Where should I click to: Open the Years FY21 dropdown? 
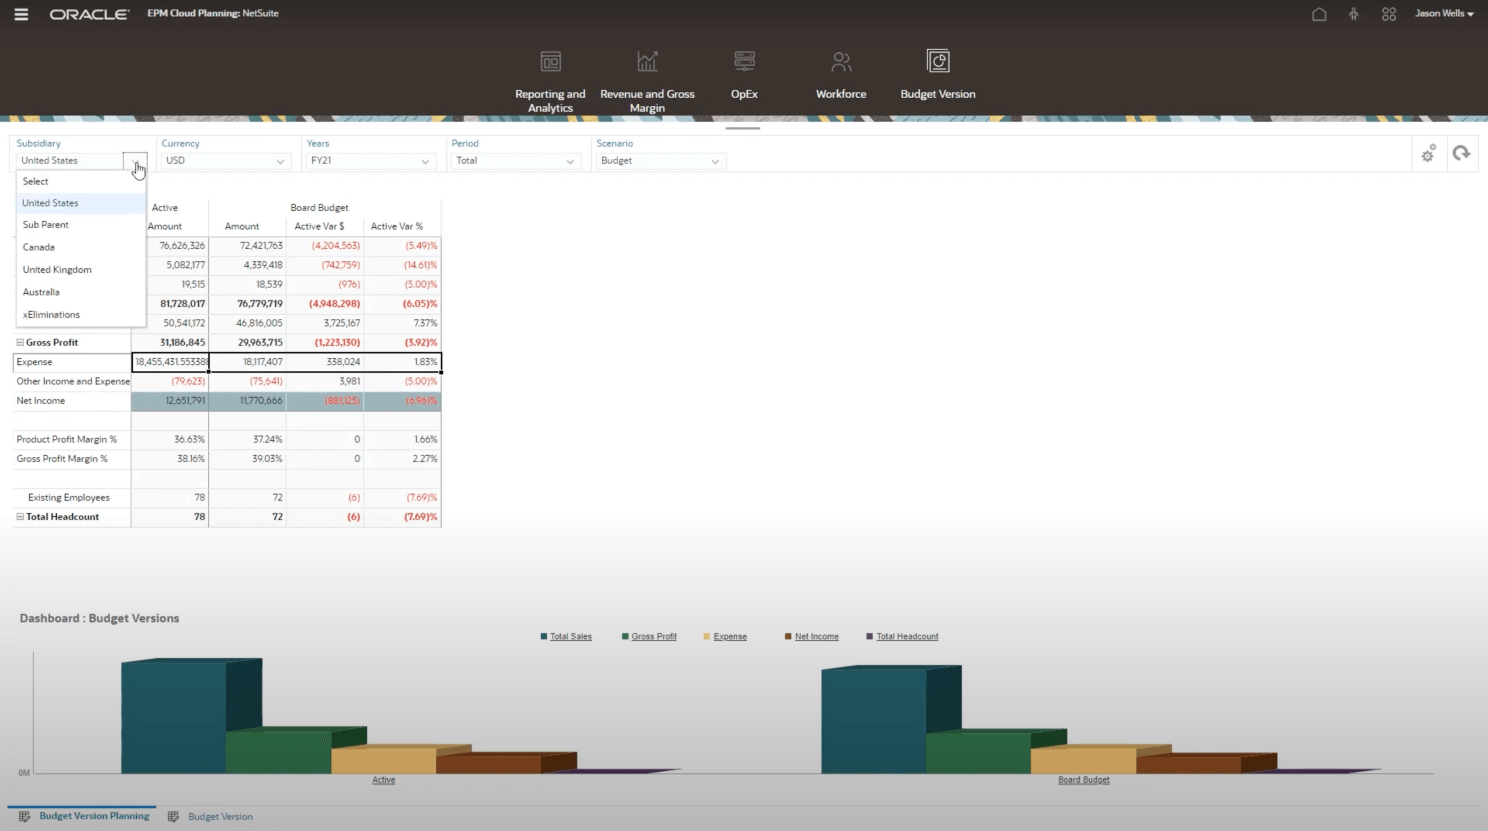(425, 161)
